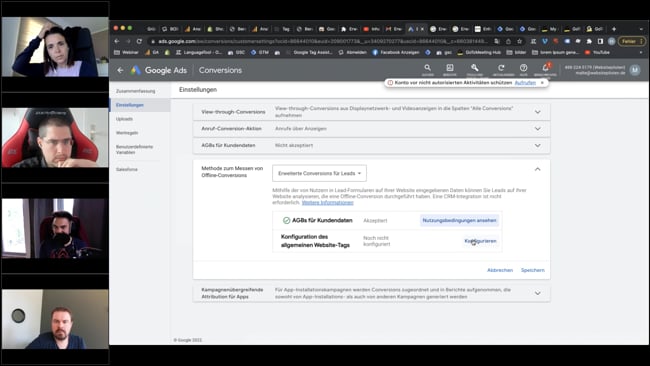This screenshot has height=366, width=650.
Task: Click green check beside AGBs für Kundendaten
Action: (x=286, y=221)
